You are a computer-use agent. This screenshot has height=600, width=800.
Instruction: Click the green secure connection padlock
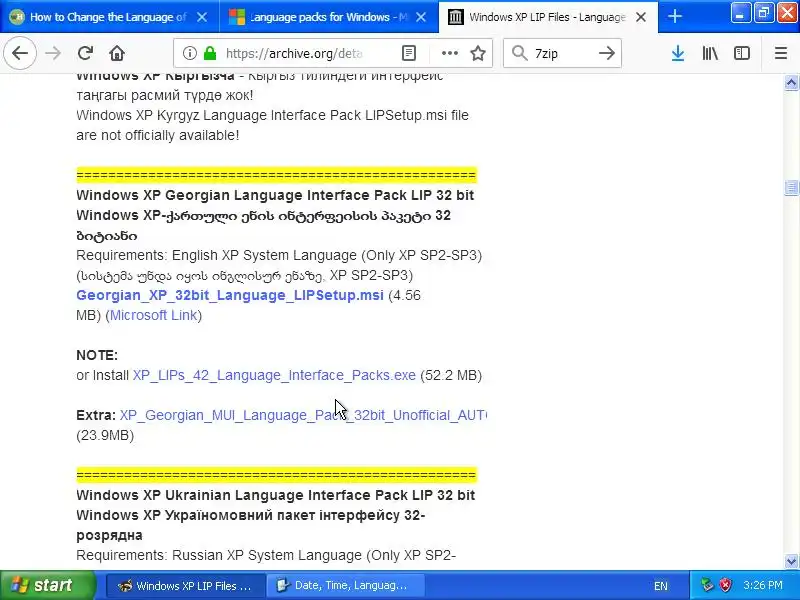(x=210, y=53)
